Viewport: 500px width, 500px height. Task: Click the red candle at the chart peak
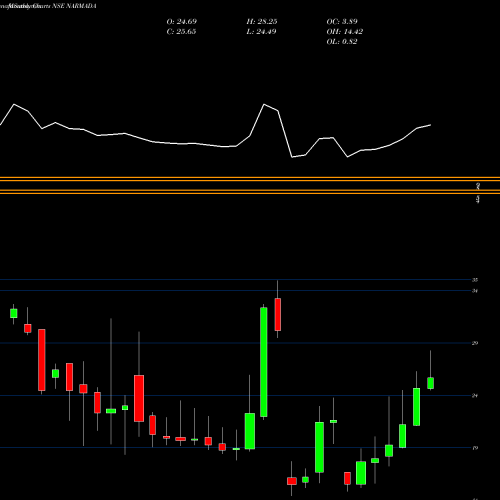tap(278, 314)
